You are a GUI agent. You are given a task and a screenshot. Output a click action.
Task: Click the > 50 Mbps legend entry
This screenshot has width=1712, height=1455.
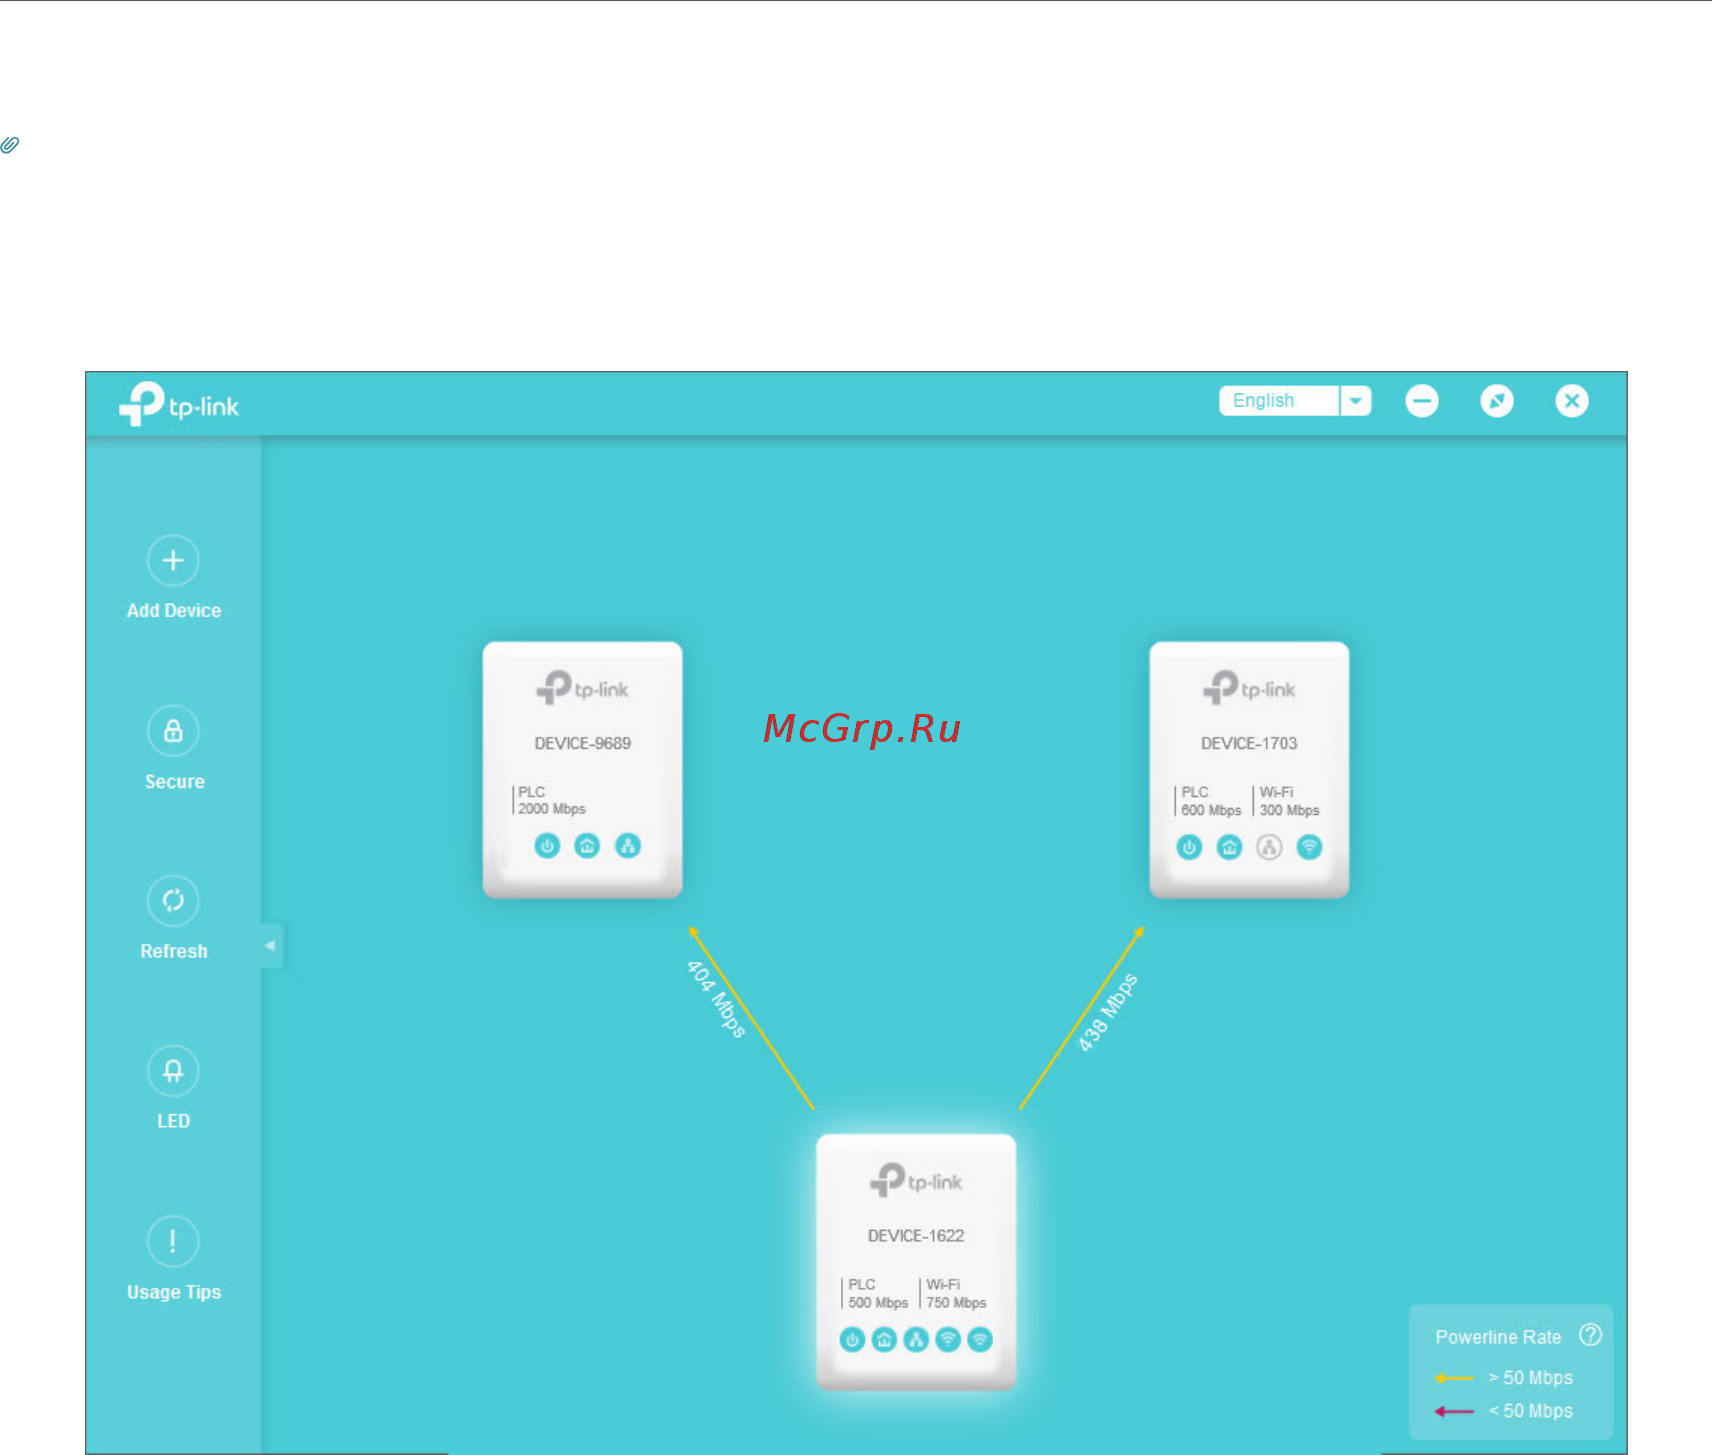pos(1504,1378)
